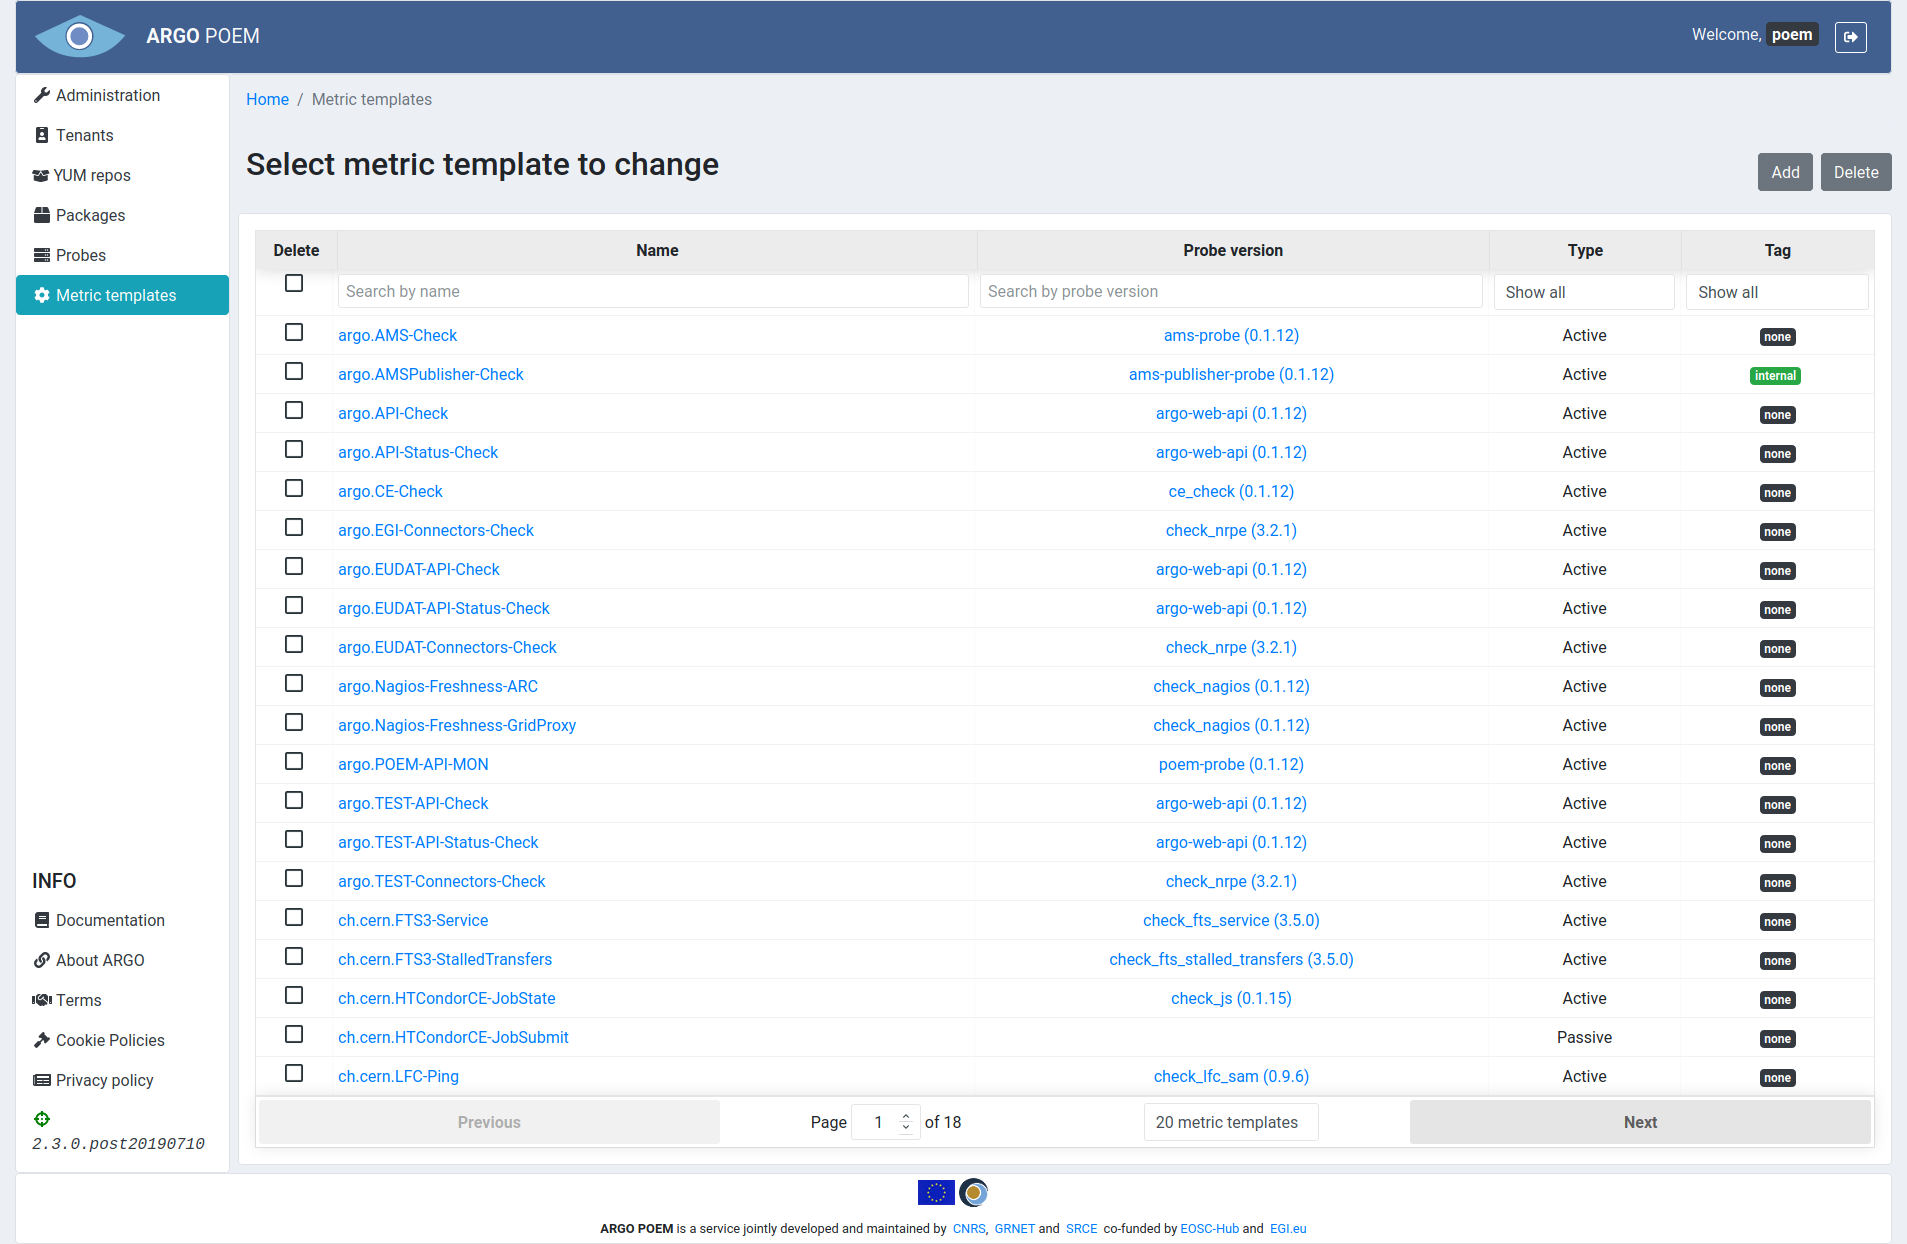Click the About ARGO link icon
This screenshot has height=1244, width=1907.
pyautogui.click(x=42, y=960)
